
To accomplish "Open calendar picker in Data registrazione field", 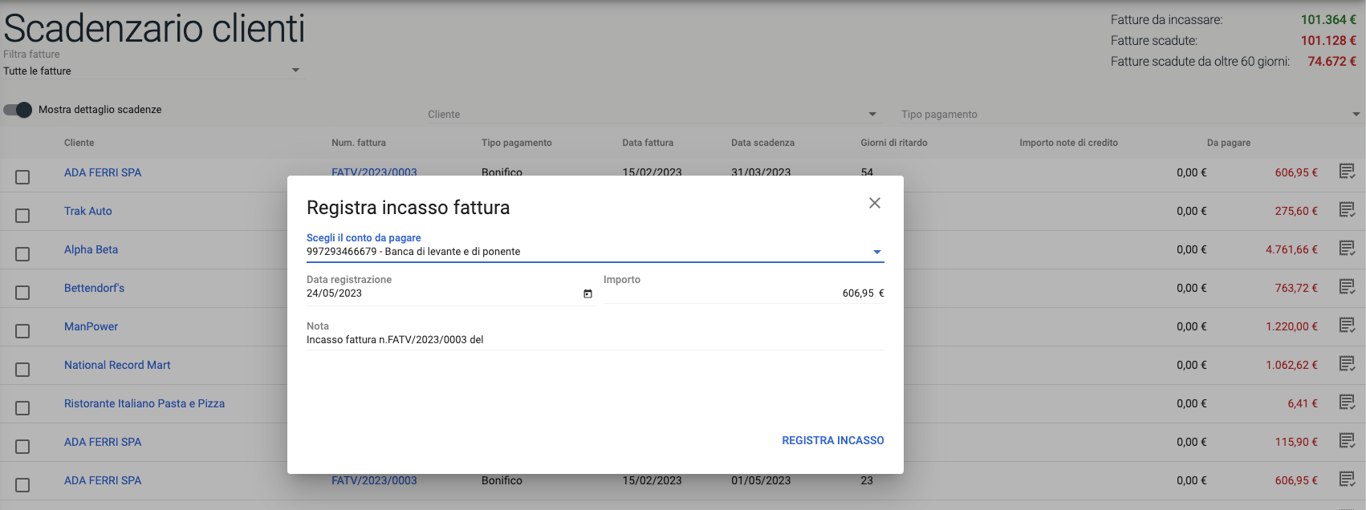I will (588, 294).
